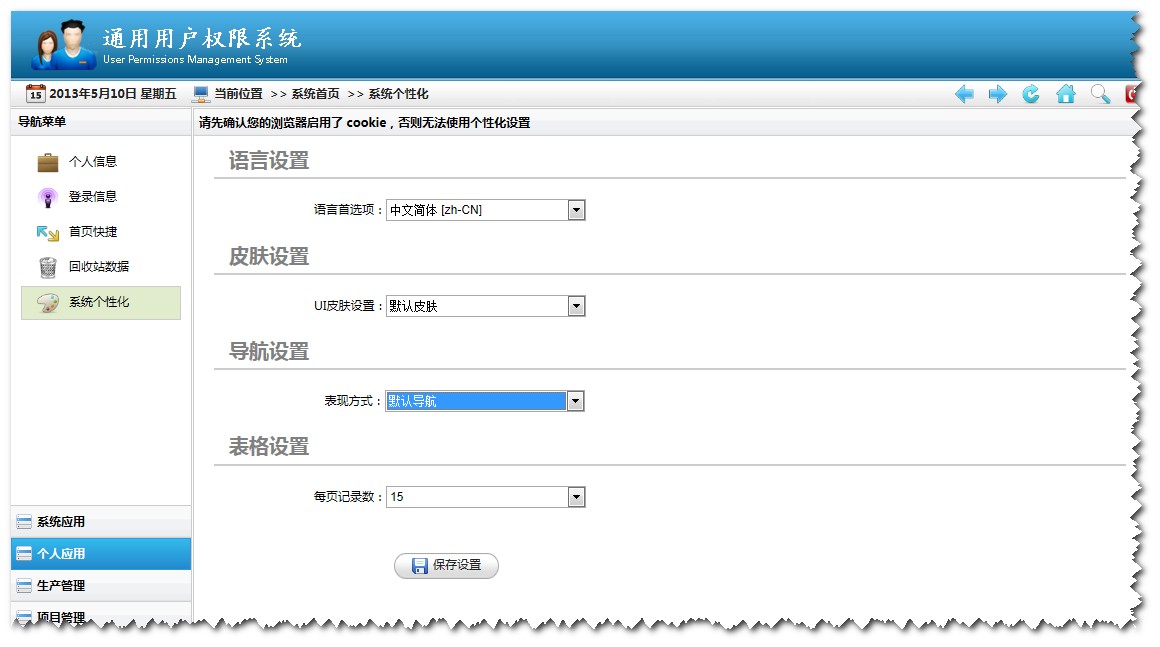This screenshot has height=647, width=1160.
Task: Open the 语言首选项 dropdown
Action: coord(576,210)
